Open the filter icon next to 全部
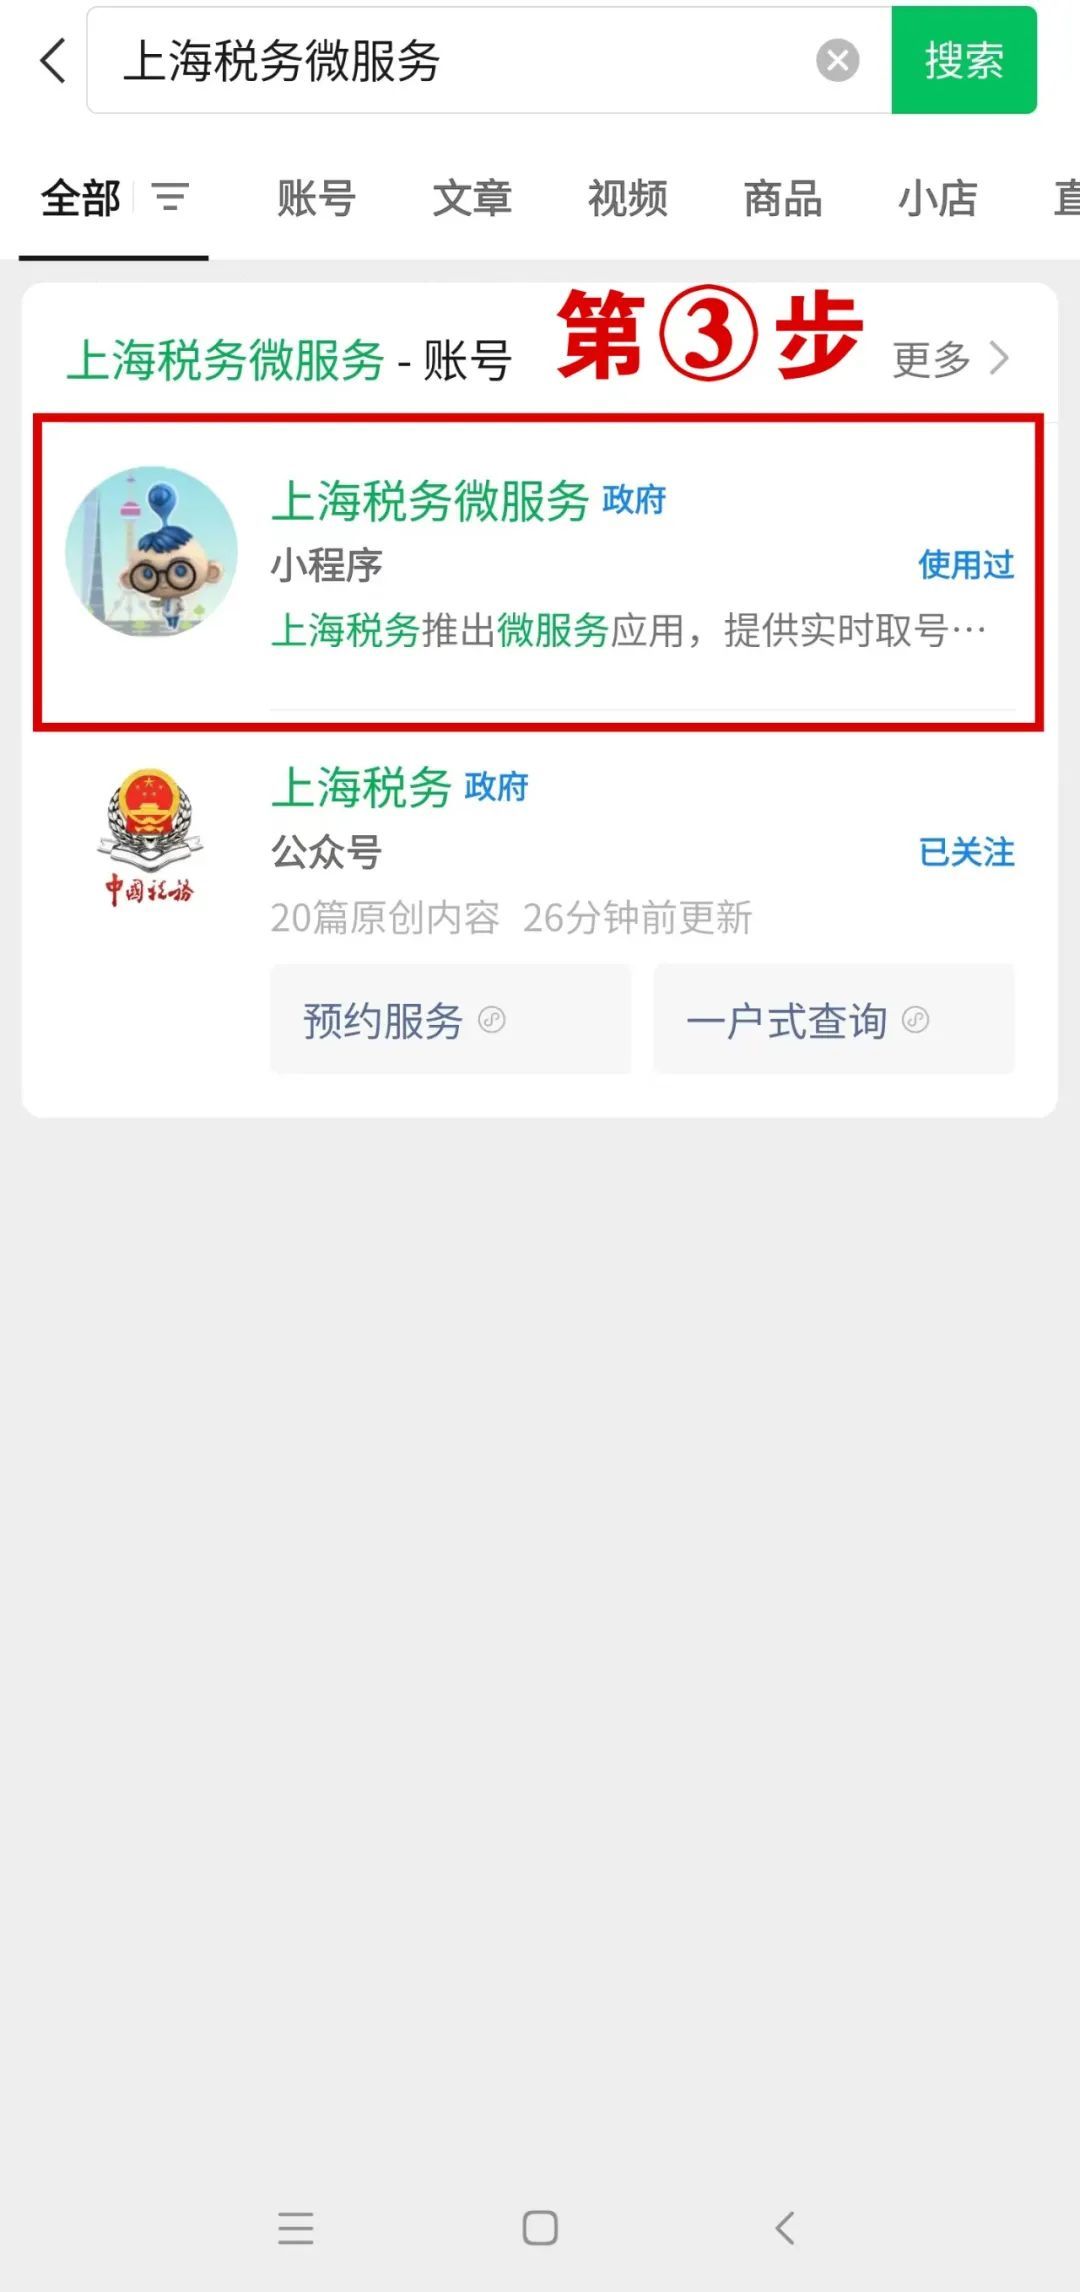The width and height of the screenshot is (1080, 2292). tap(171, 197)
